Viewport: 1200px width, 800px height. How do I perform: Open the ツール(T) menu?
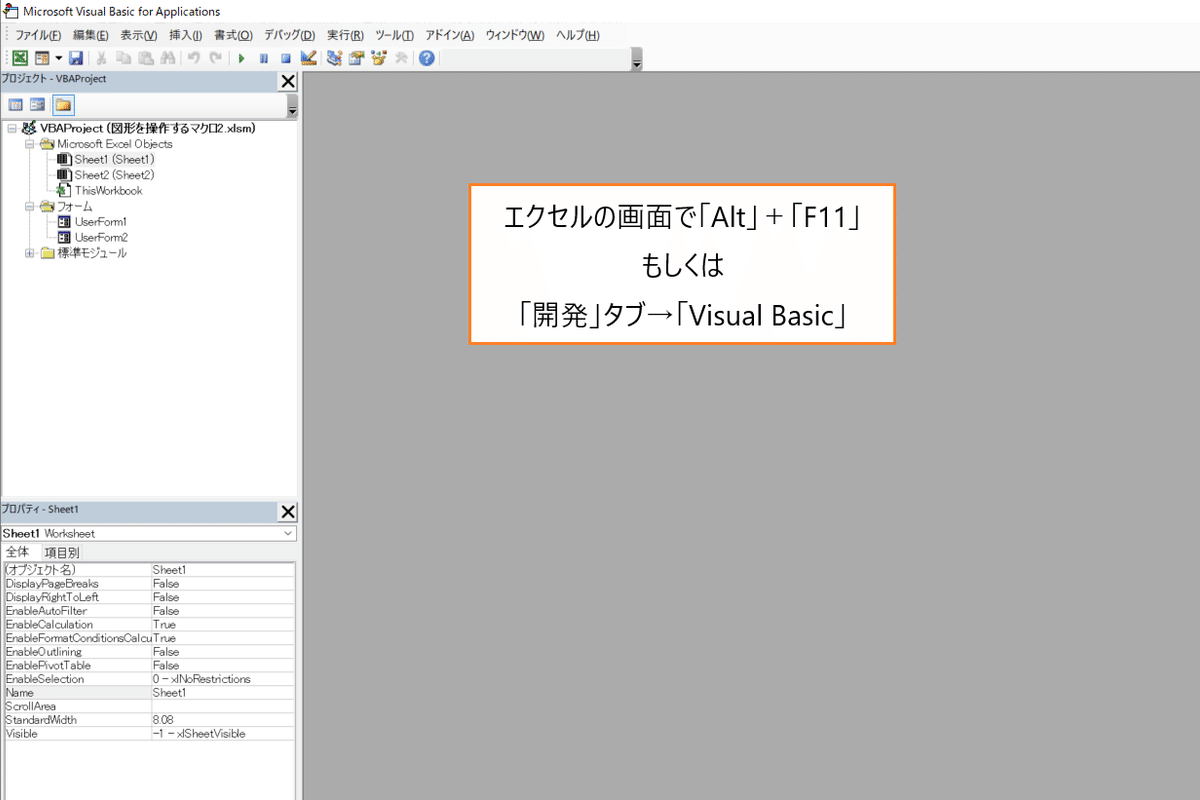click(x=394, y=35)
